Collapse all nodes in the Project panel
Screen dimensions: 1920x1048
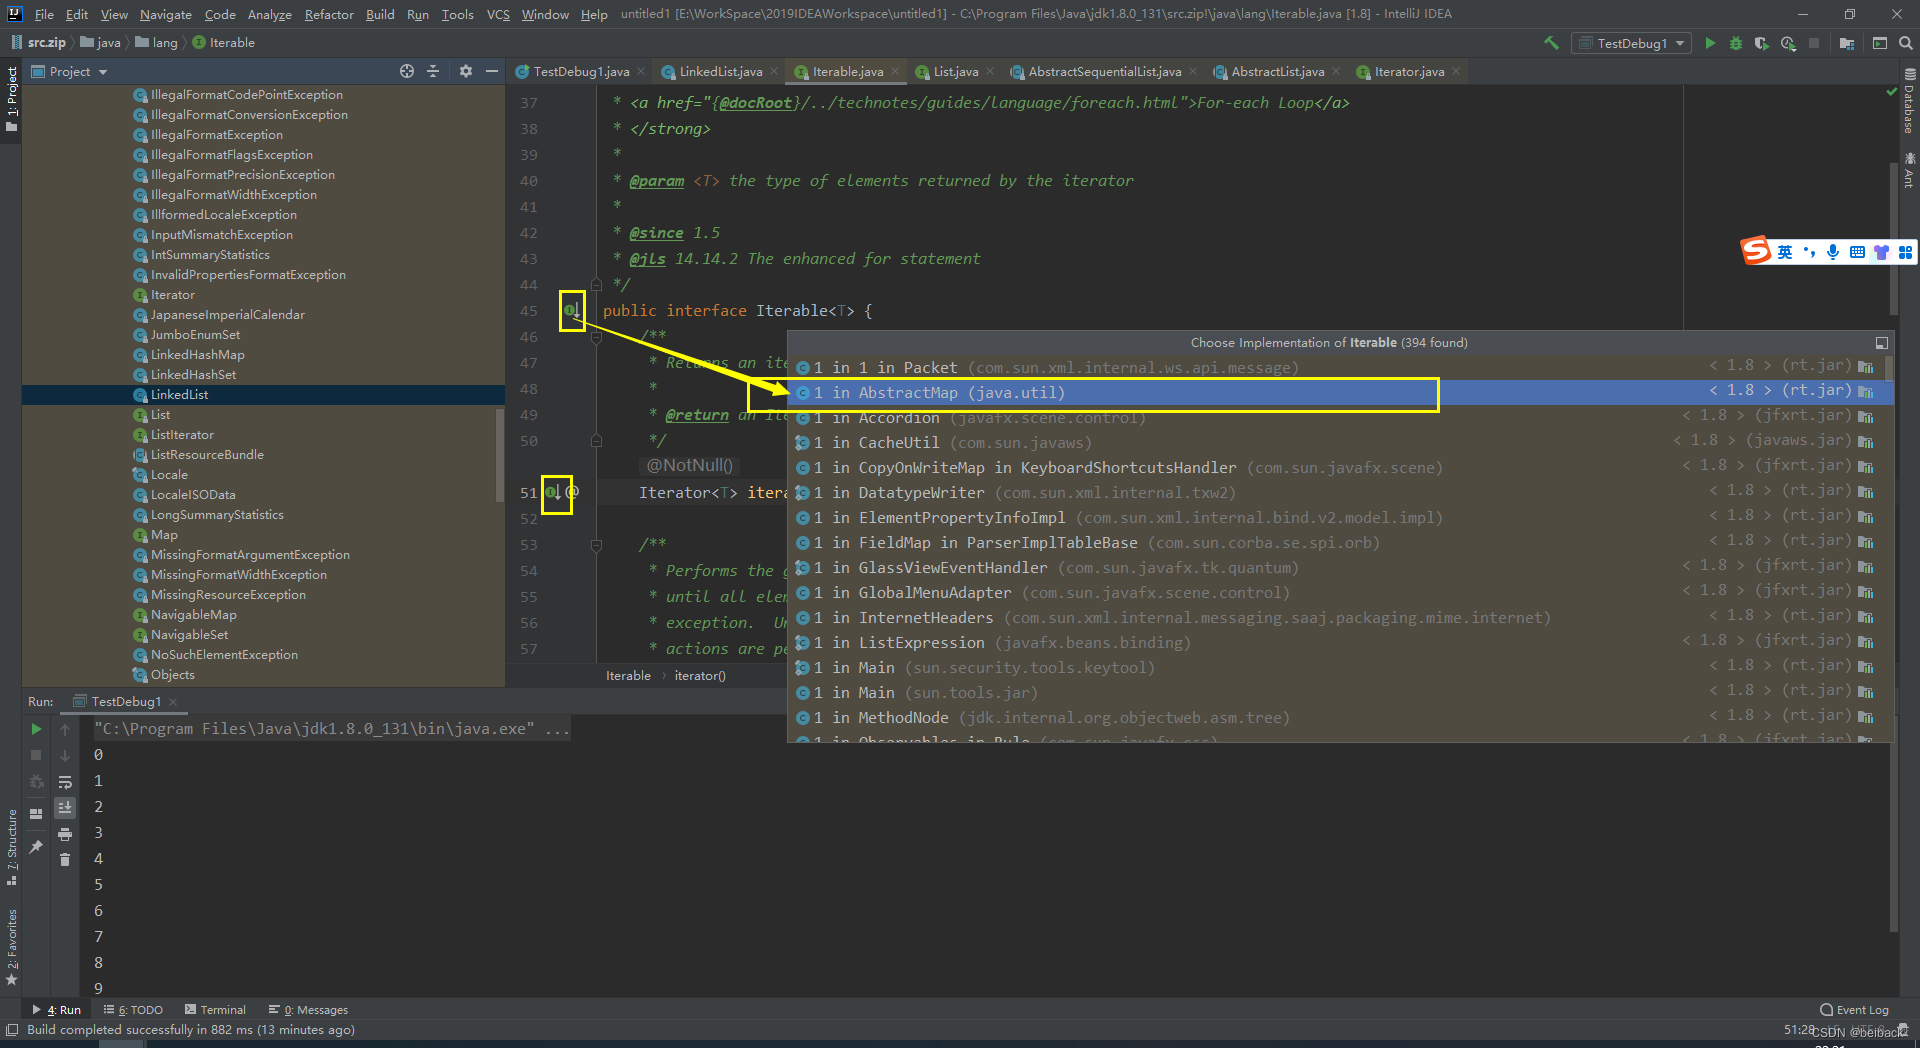pos(433,71)
